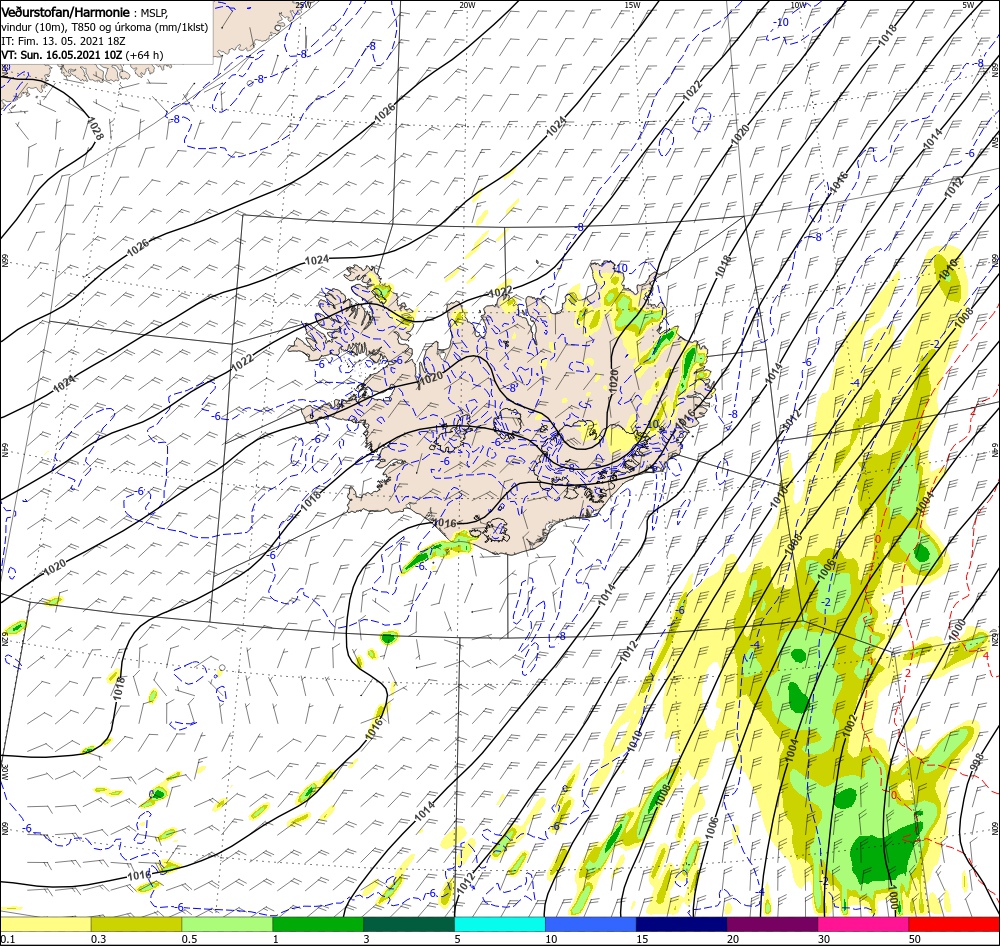This screenshot has width=1000, height=946.
Task: Click the yellow 0.1–0.3 mm legend swatch
Action: click(x=45, y=924)
